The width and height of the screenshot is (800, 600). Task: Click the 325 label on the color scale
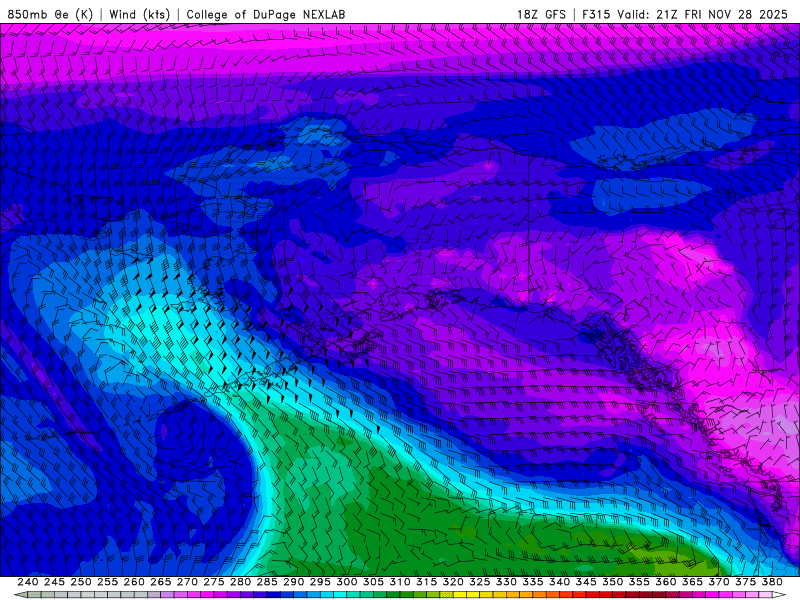(x=479, y=582)
